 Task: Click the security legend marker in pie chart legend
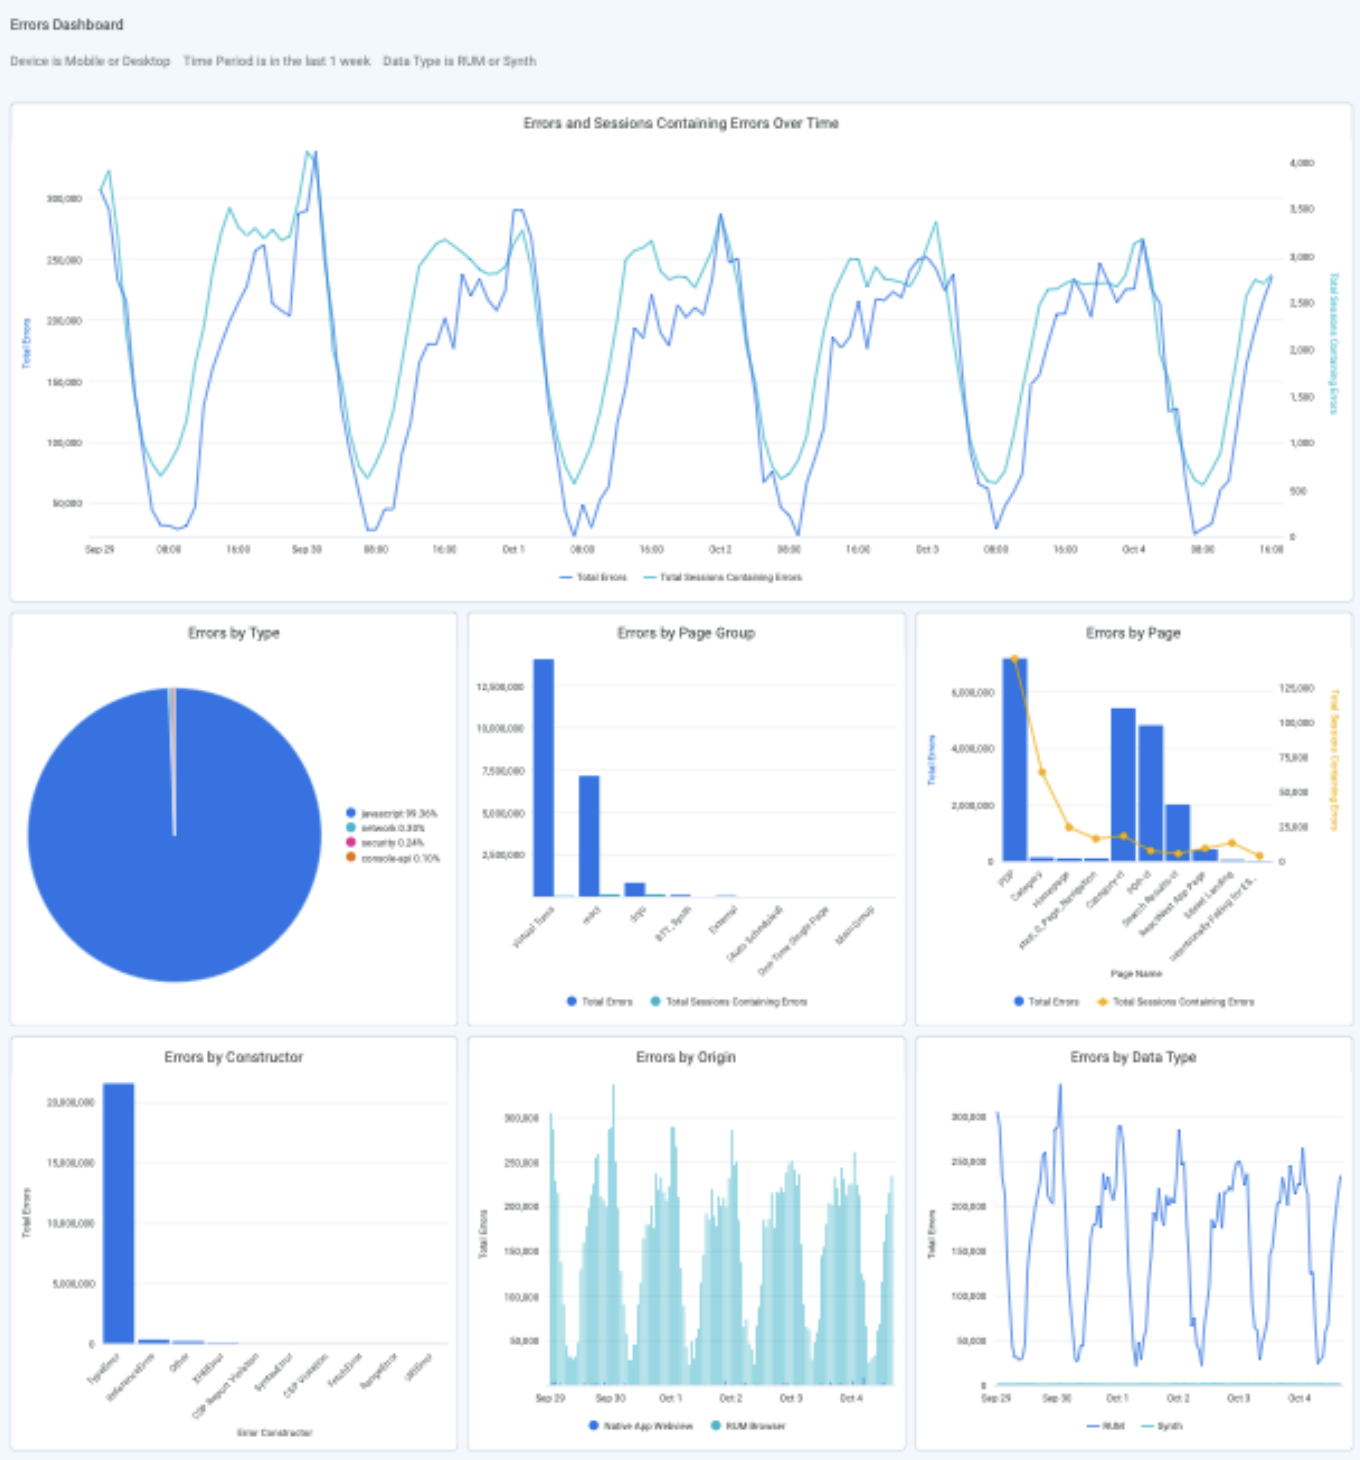(351, 843)
